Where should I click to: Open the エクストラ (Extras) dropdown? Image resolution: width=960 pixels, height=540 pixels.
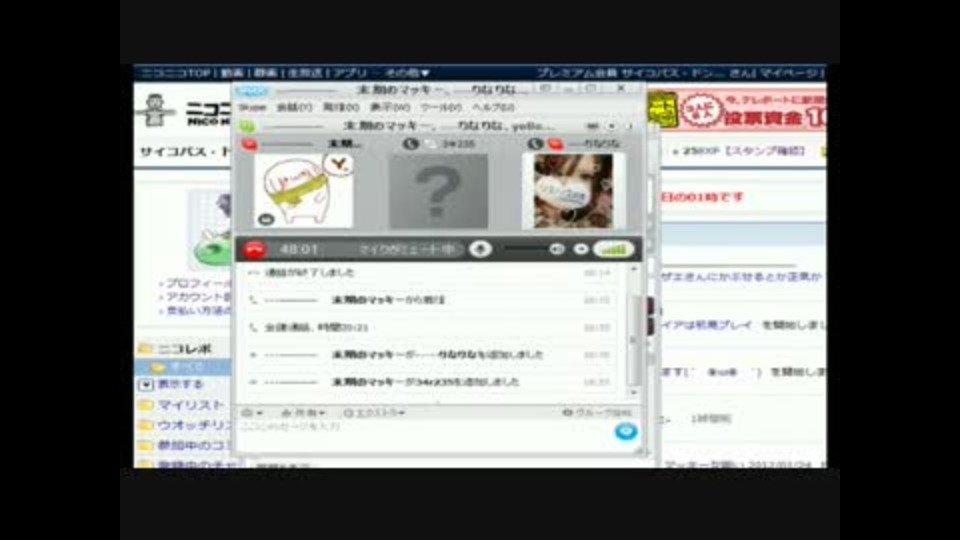(374, 413)
